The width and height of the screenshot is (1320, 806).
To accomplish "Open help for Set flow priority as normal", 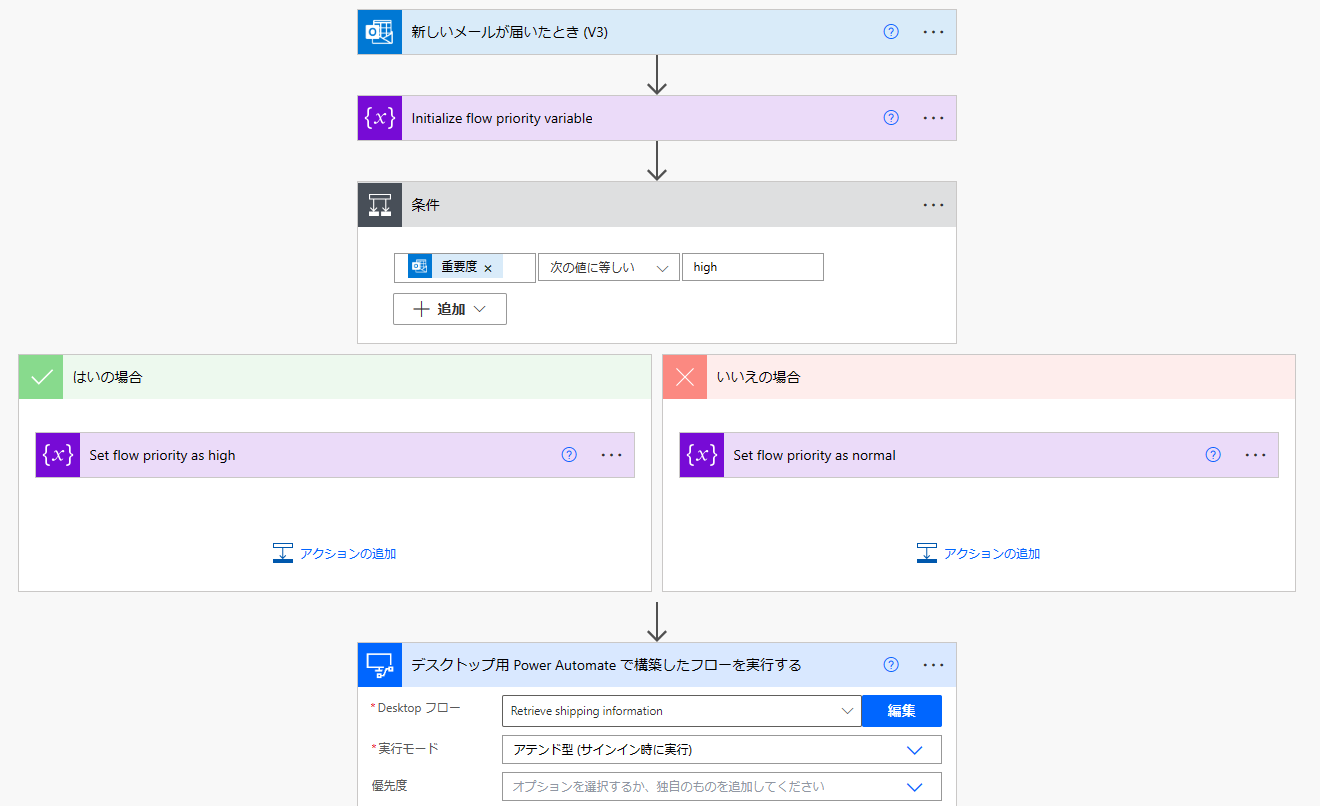I will point(1213,455).
